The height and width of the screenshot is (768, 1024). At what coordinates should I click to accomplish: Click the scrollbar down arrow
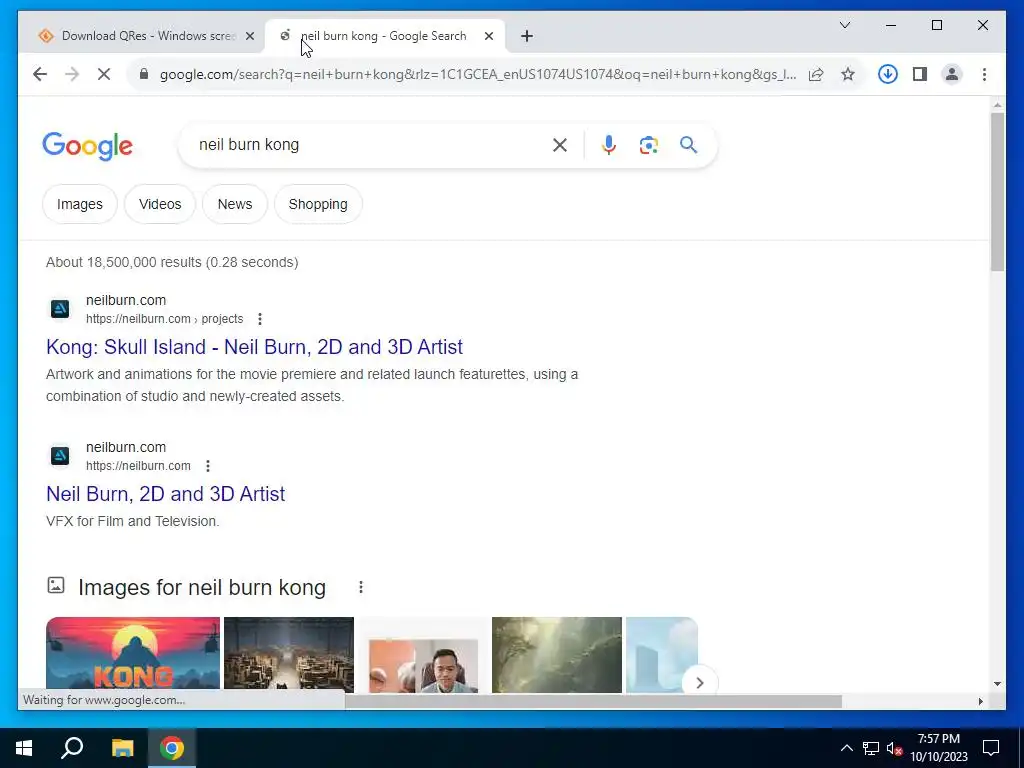pyautogui.click(x=997, y=684)
